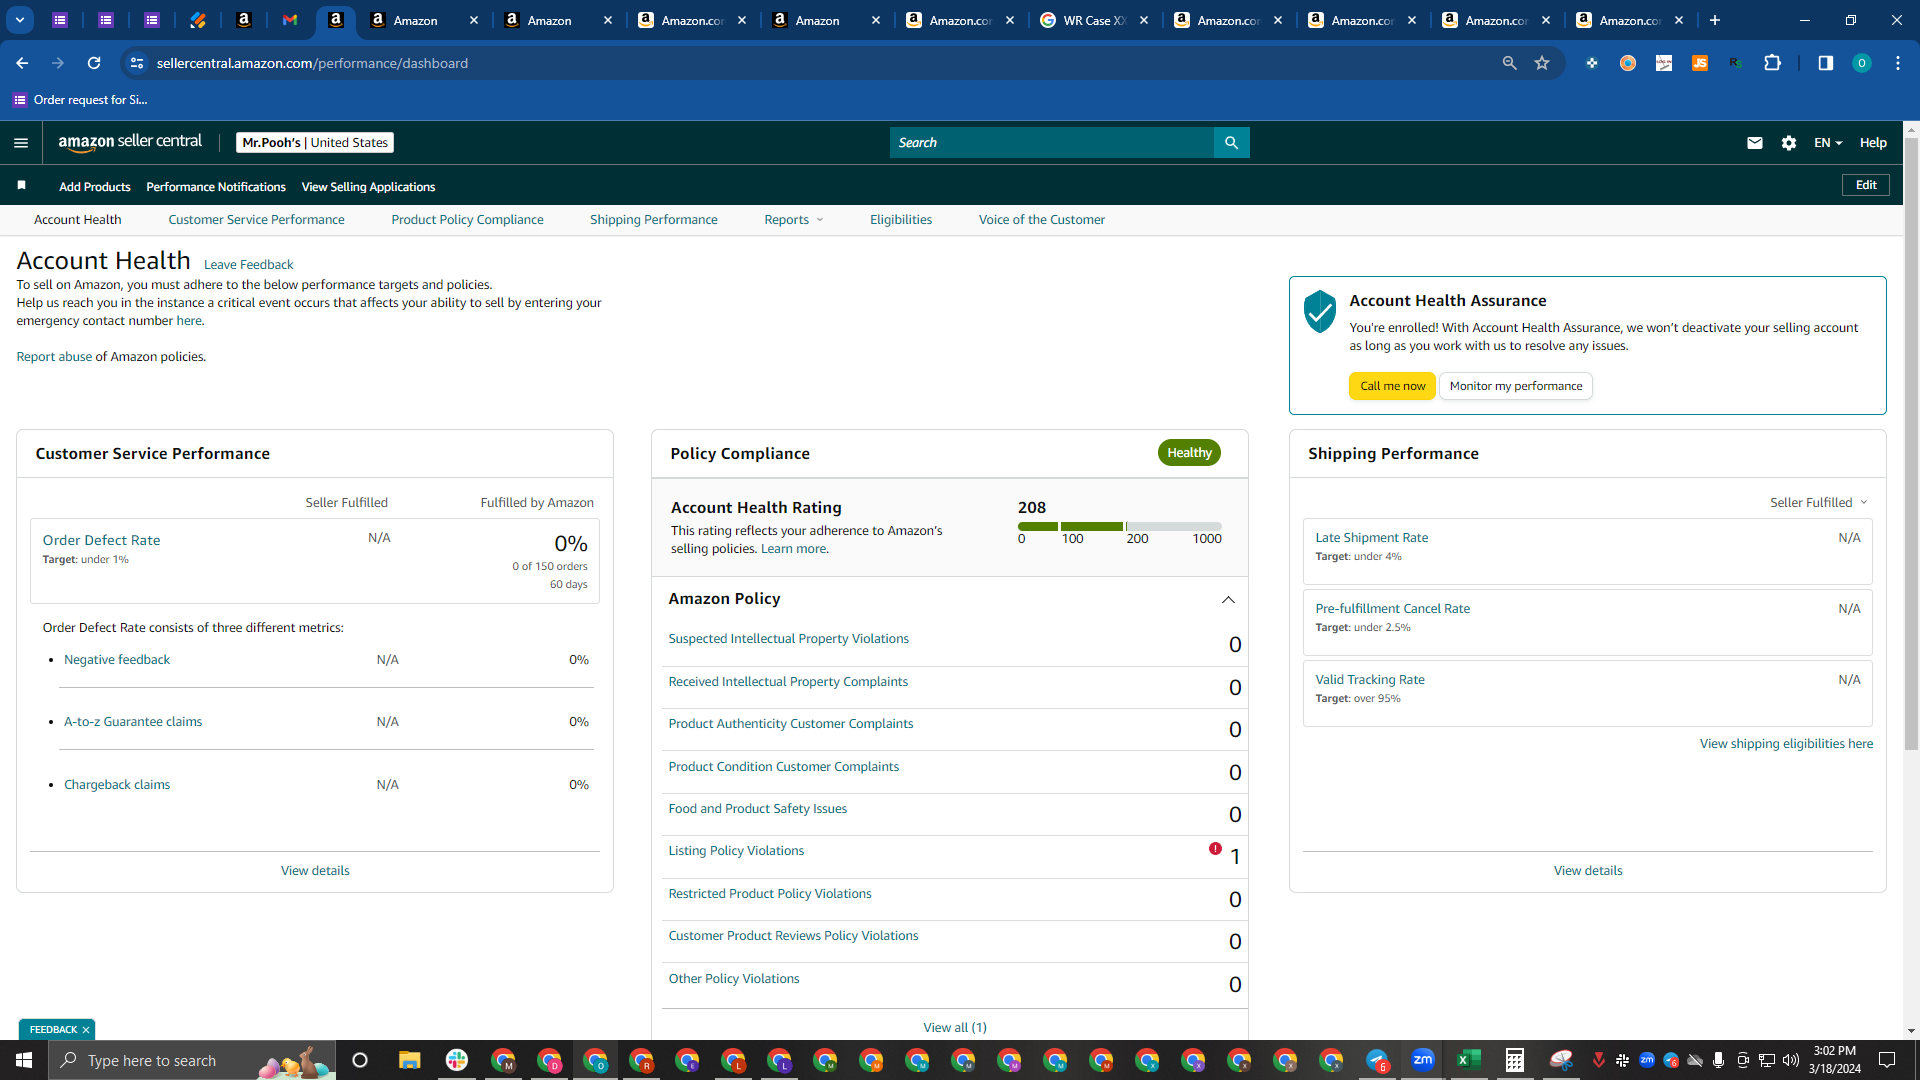Select the Account Health tab

78,220
